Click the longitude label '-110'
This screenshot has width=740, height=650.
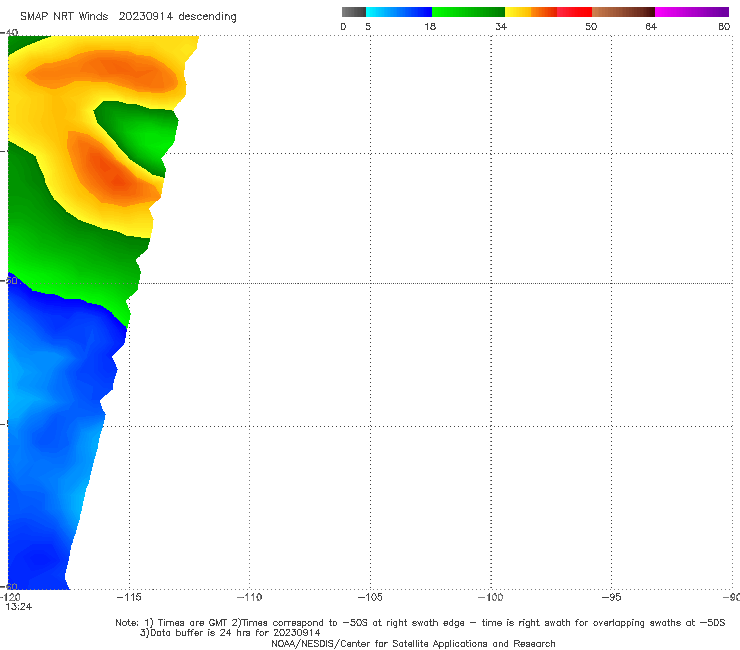tap(249, 597)
